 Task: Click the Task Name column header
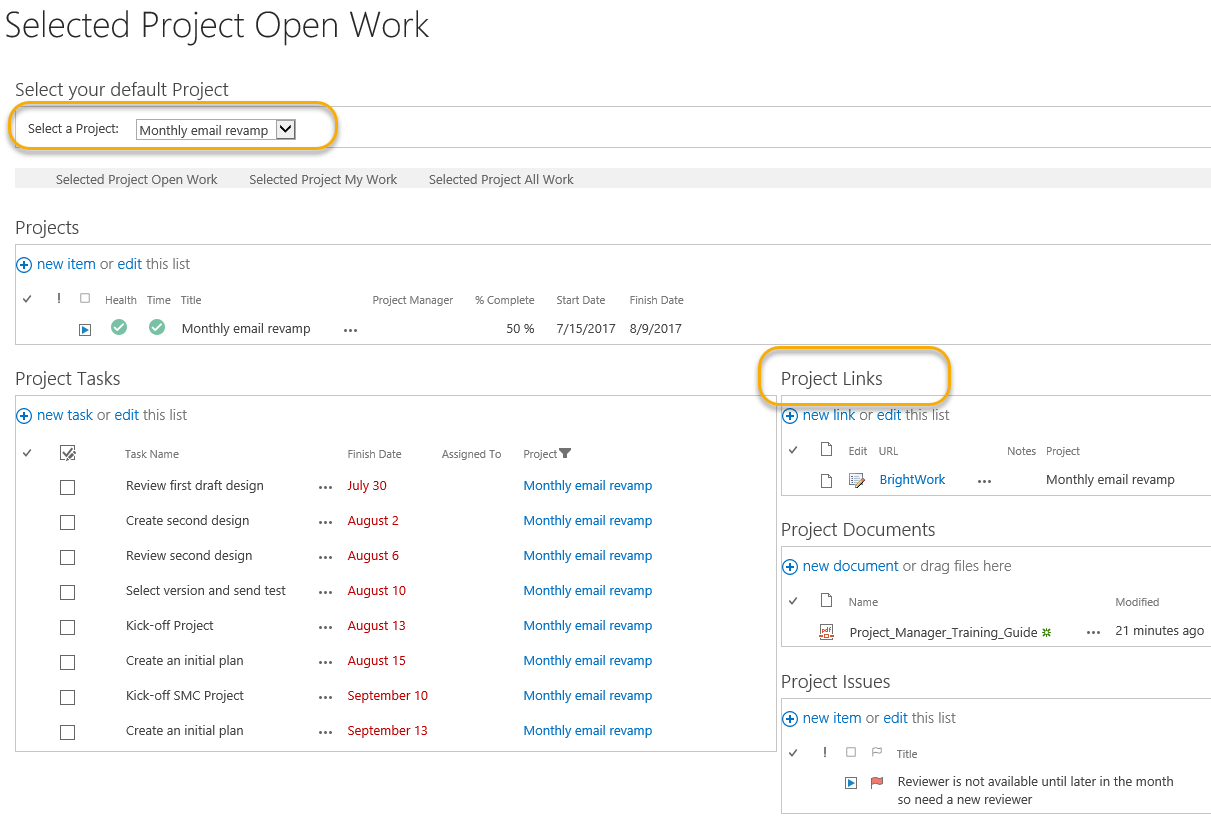coord(152,454)
